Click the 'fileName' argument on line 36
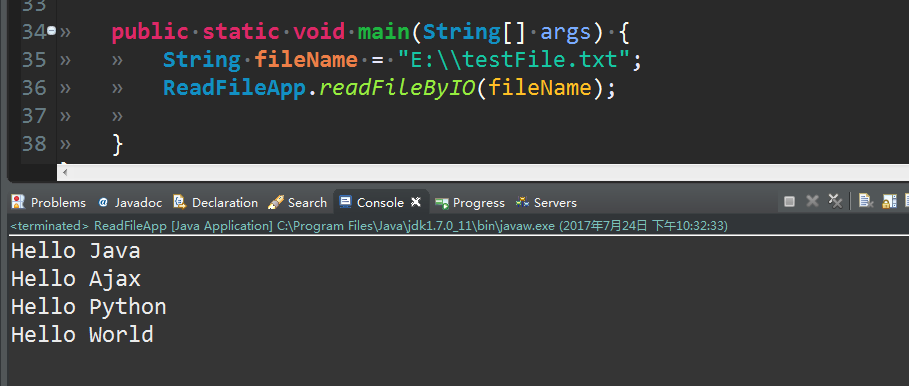The image size is (909, 386). (x=540, y=88)
